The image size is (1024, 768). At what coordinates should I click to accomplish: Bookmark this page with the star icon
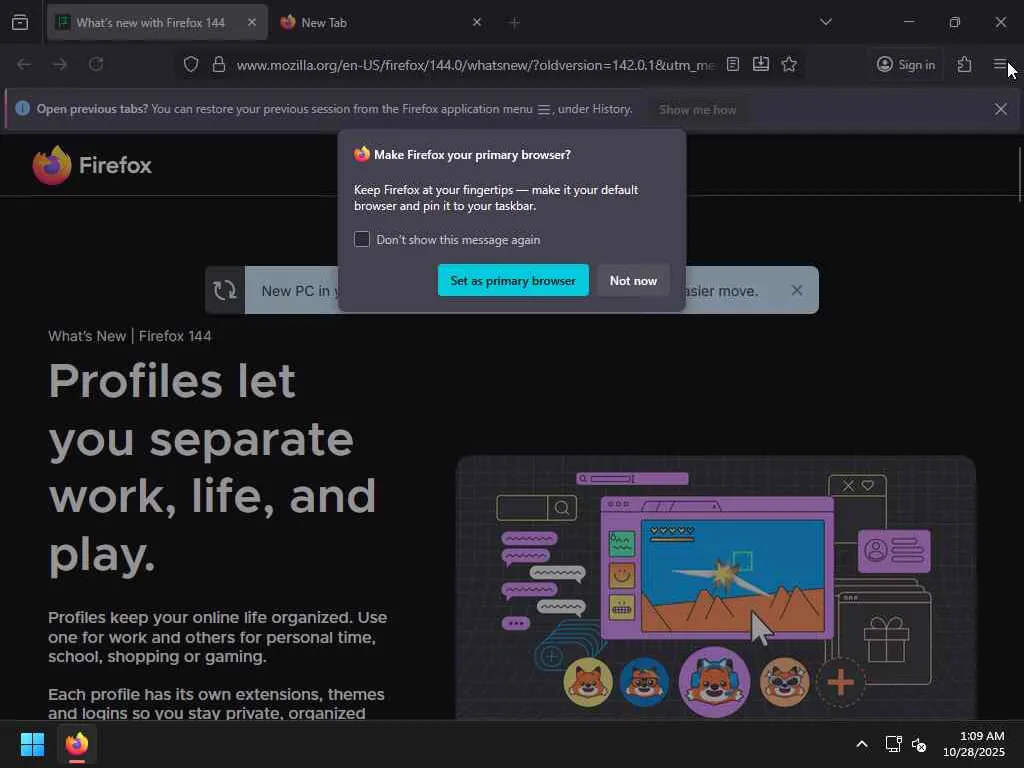click(x=789, y=64)
